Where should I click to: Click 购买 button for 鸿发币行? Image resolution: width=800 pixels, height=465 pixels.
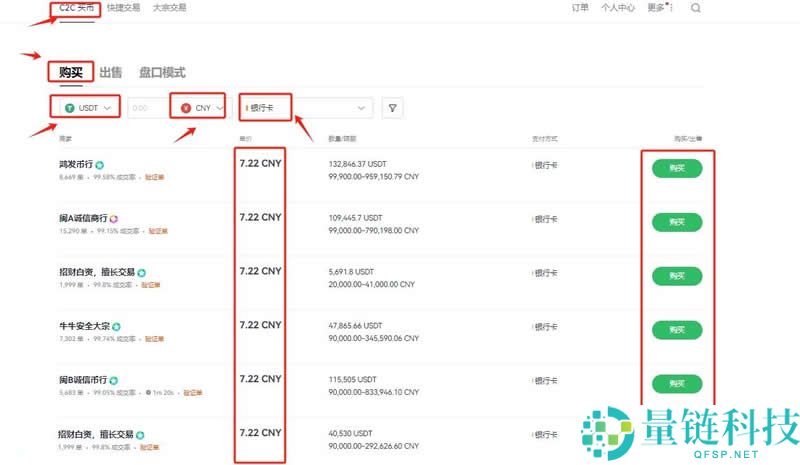[677, 168]
